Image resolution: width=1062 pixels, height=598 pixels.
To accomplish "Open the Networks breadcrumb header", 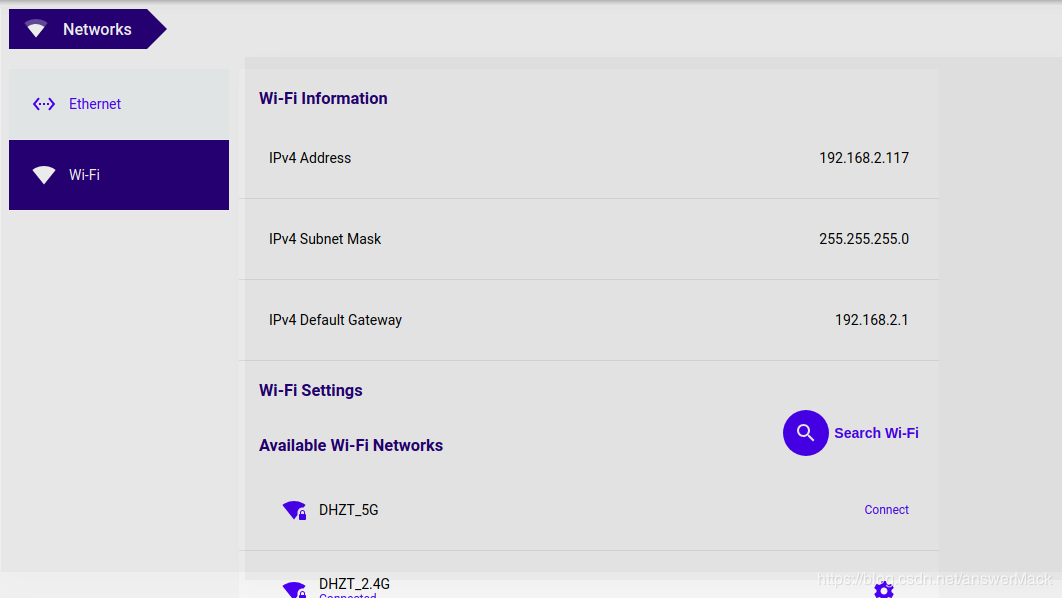I will (x=87, y=29).
